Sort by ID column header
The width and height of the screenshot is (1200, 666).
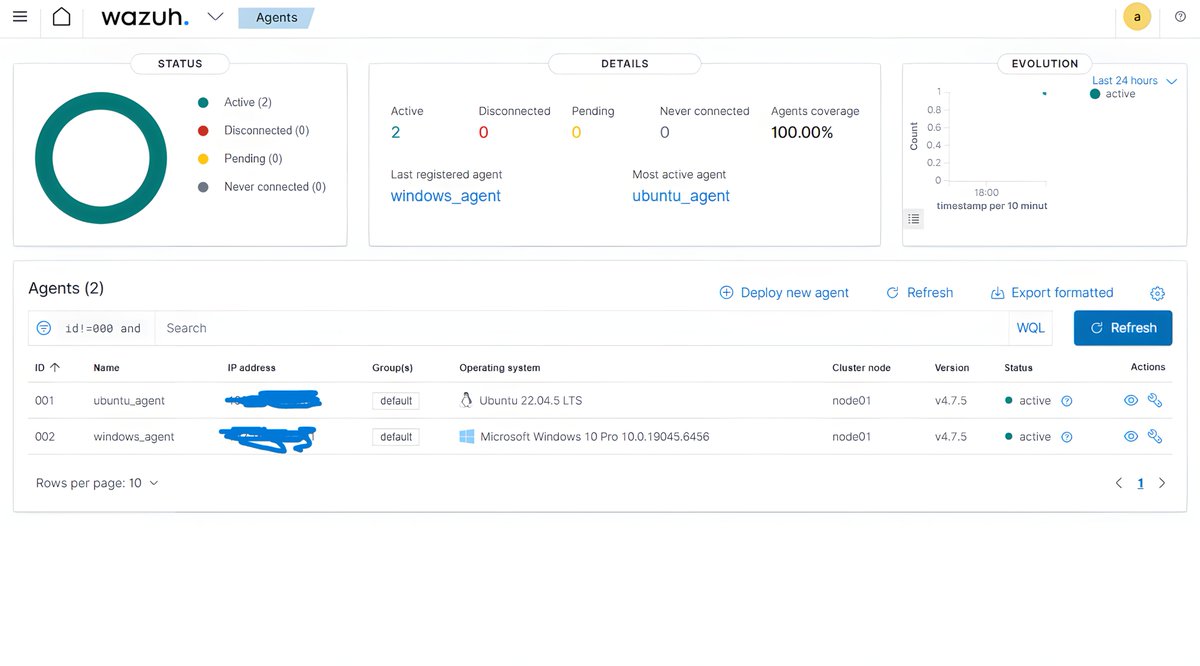(x=47, y=367)
